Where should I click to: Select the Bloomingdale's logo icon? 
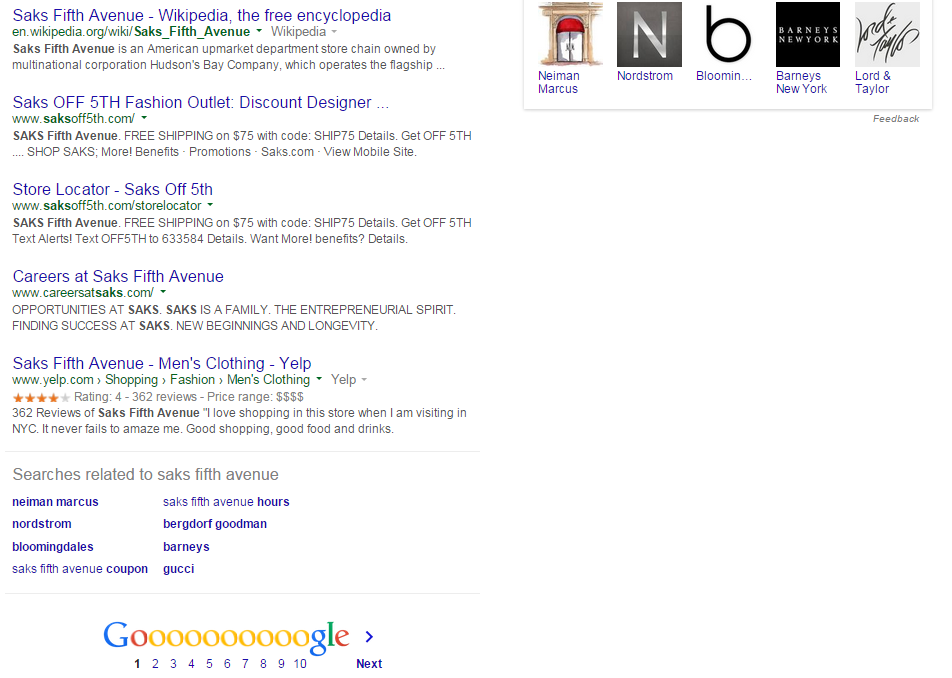click(x=728, y=34)
